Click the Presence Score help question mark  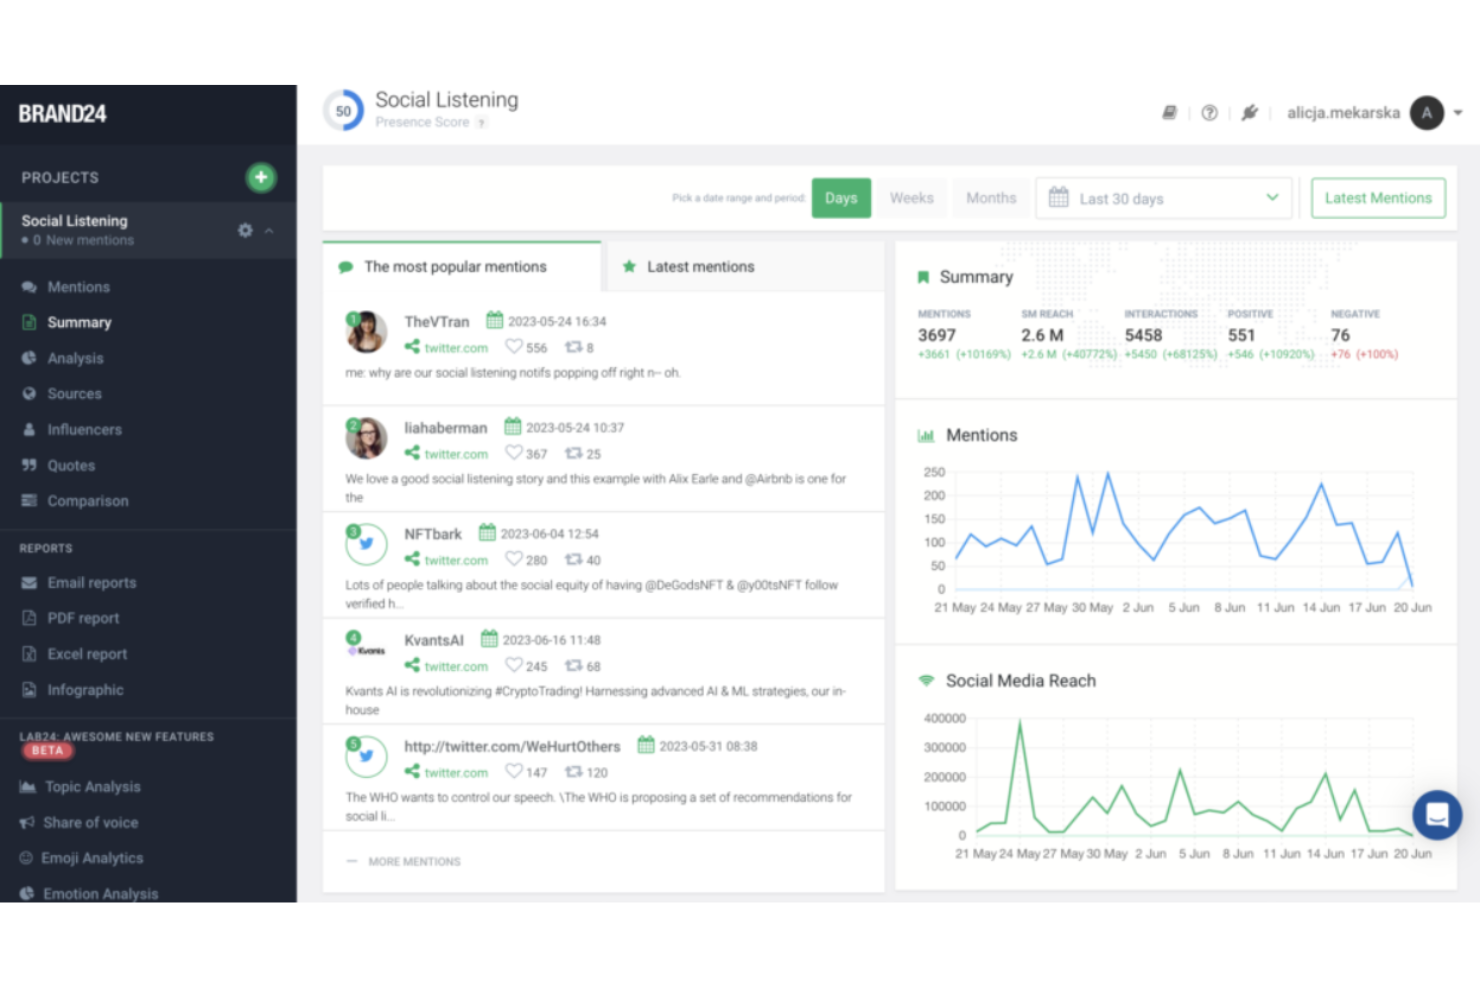click(x=481, y=123)
